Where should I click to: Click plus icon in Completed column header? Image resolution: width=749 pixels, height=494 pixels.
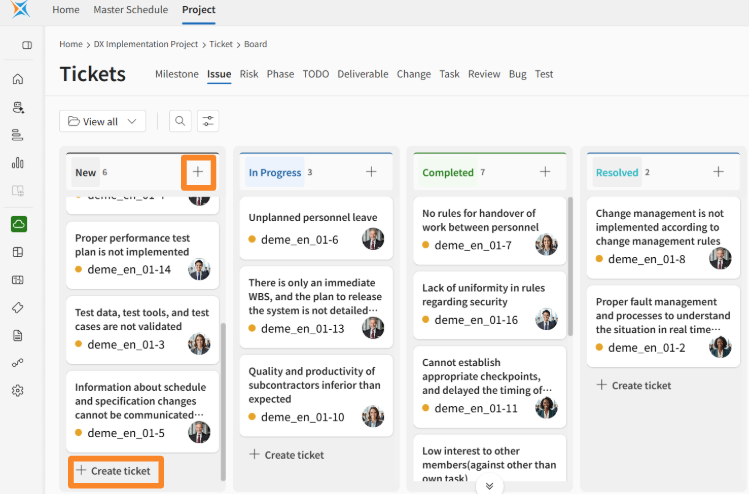(545, 172)
